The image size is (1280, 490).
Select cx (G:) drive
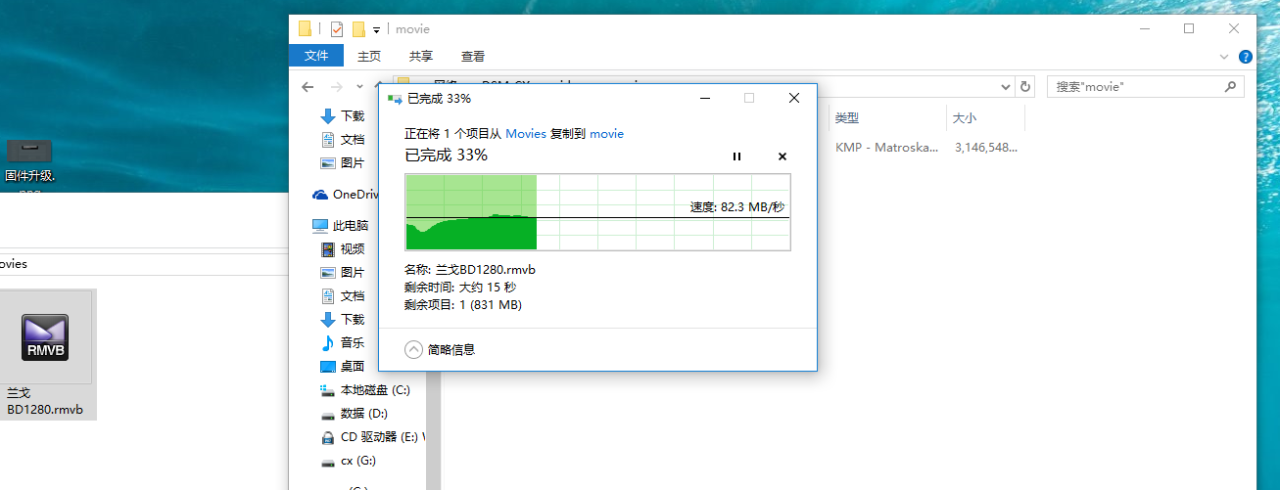[x=348, y=461]
